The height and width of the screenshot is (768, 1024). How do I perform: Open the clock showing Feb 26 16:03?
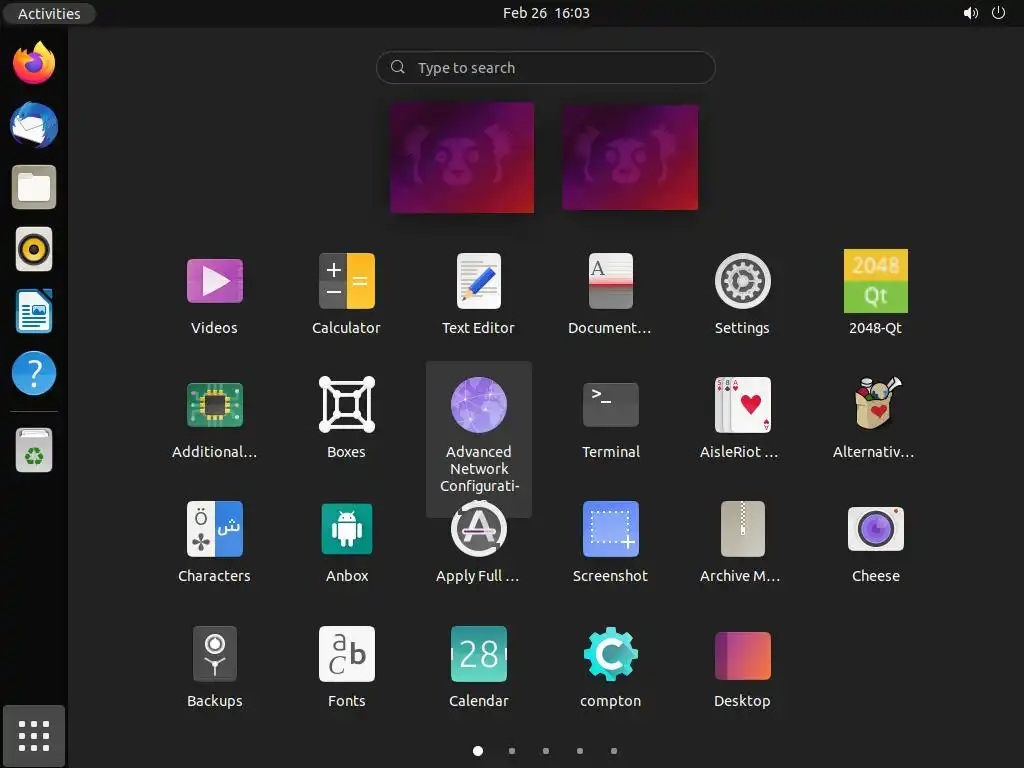[x=546, y=13]
